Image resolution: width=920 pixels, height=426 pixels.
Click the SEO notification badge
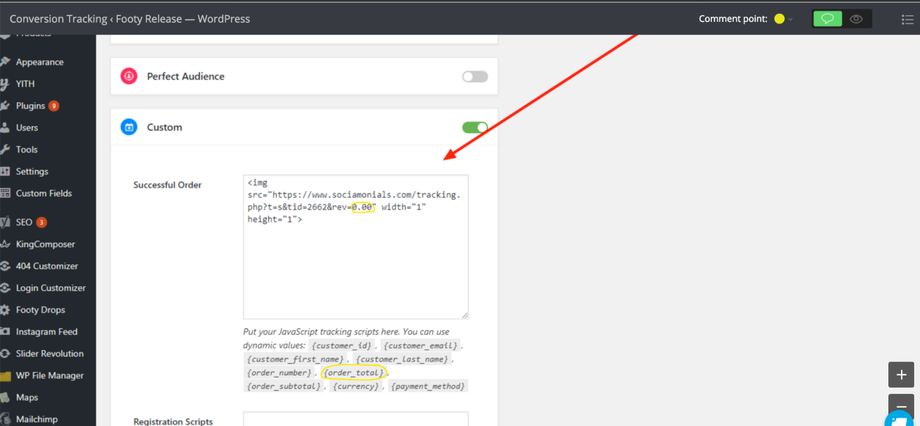point(41,222)
